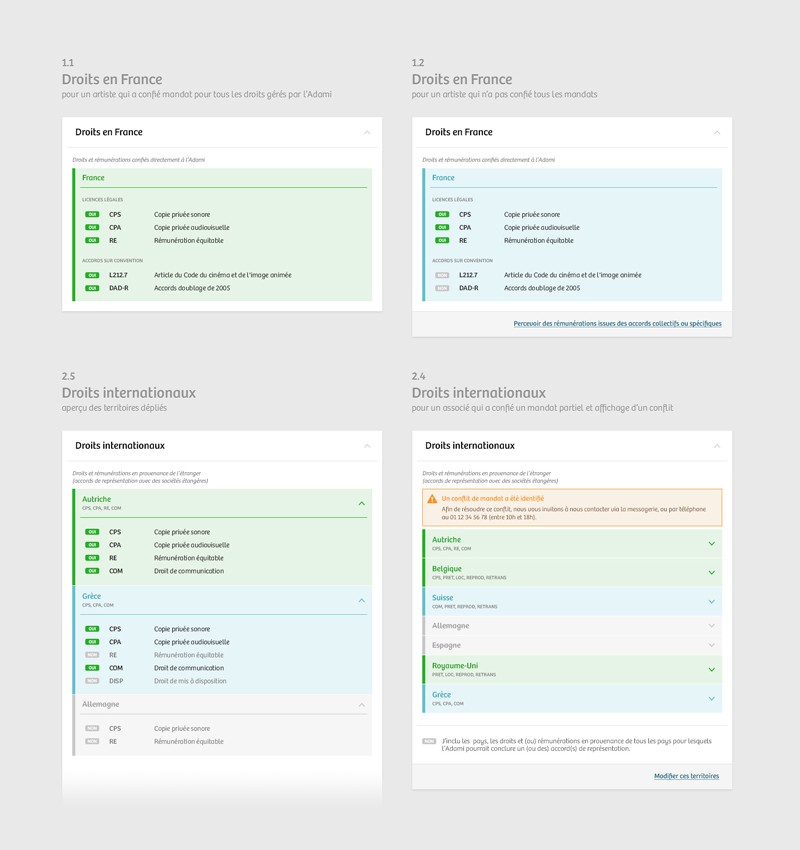The height and width of the screenshot is (850, 800).
Task: Click the Royaume-Uni green chevron icon
Action: [x=712, y=670]
